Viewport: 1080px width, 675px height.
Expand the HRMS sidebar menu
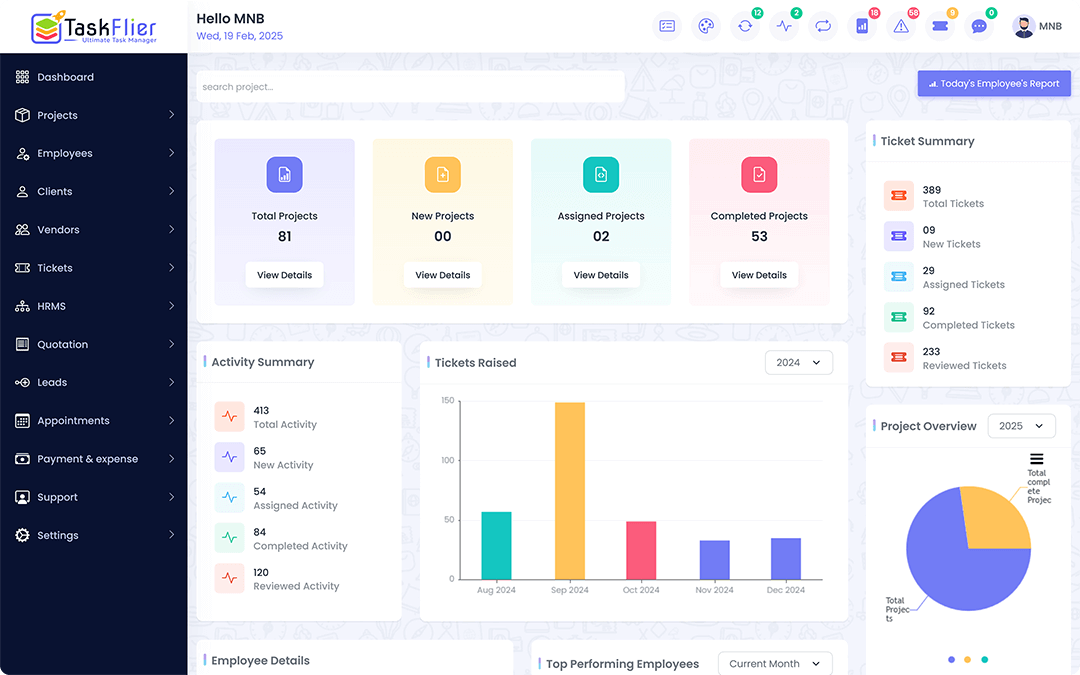[94, 306]
